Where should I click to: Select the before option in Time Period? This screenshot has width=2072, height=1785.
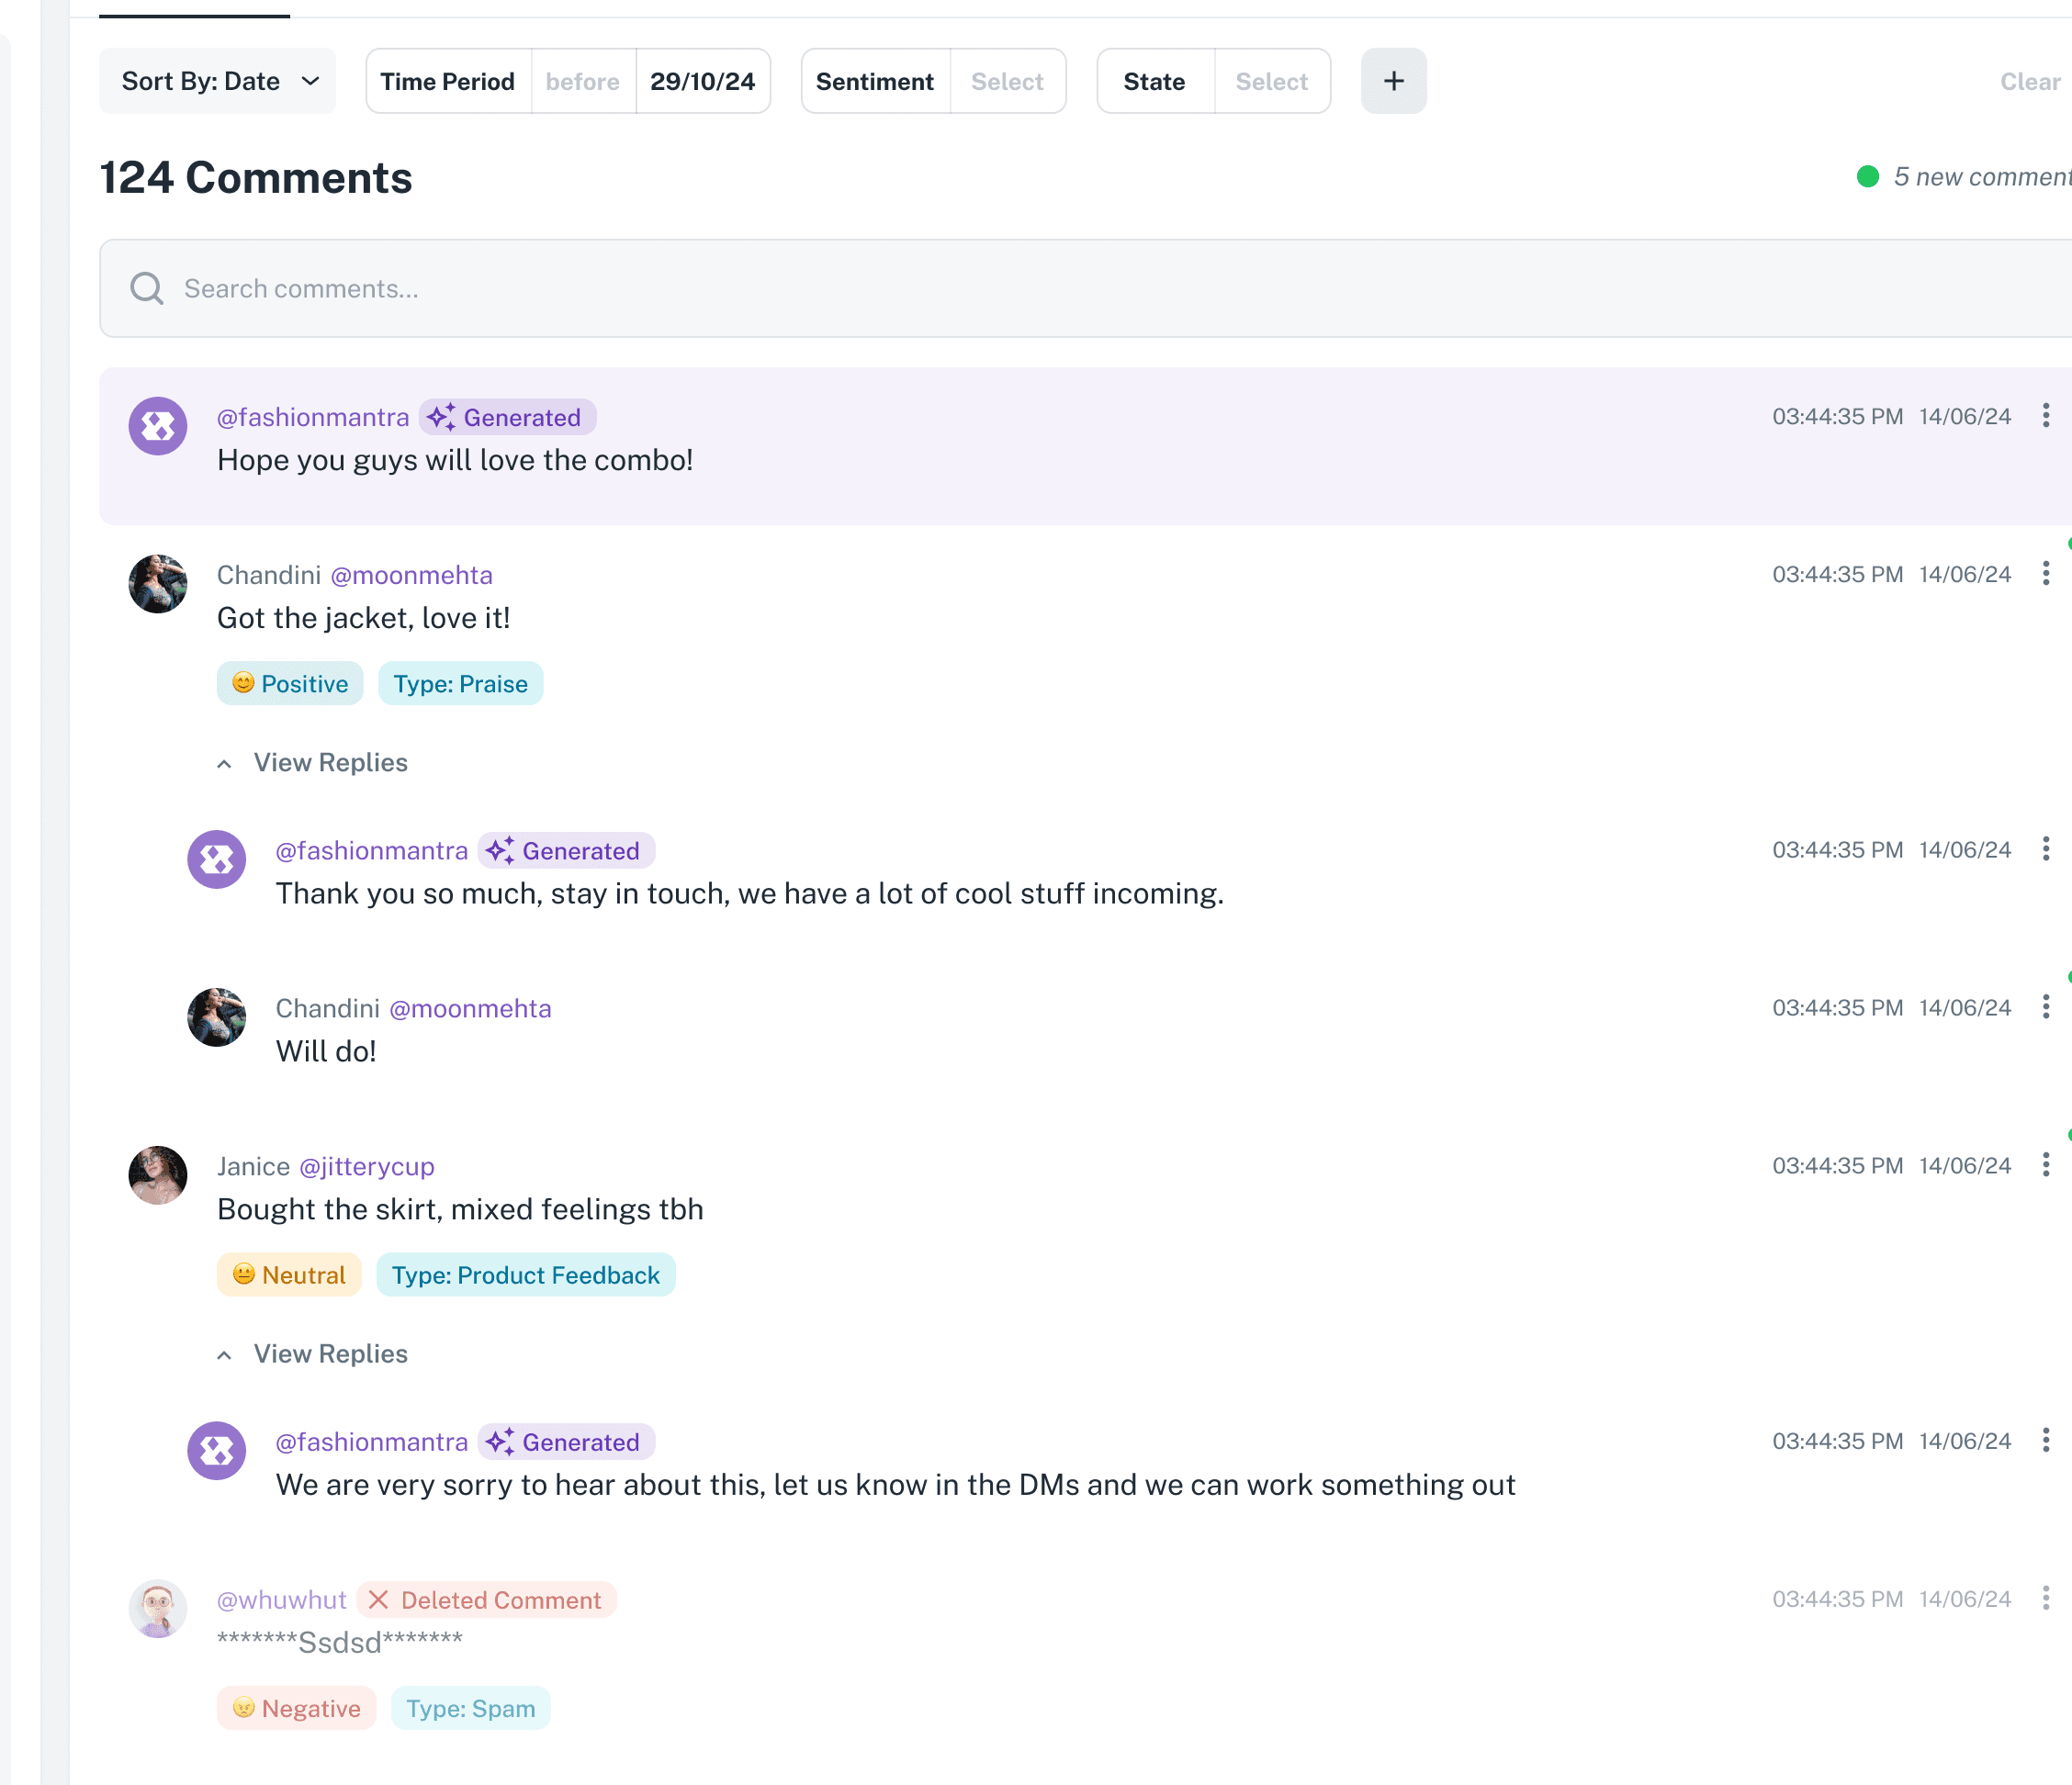click(x=583, y=81)
